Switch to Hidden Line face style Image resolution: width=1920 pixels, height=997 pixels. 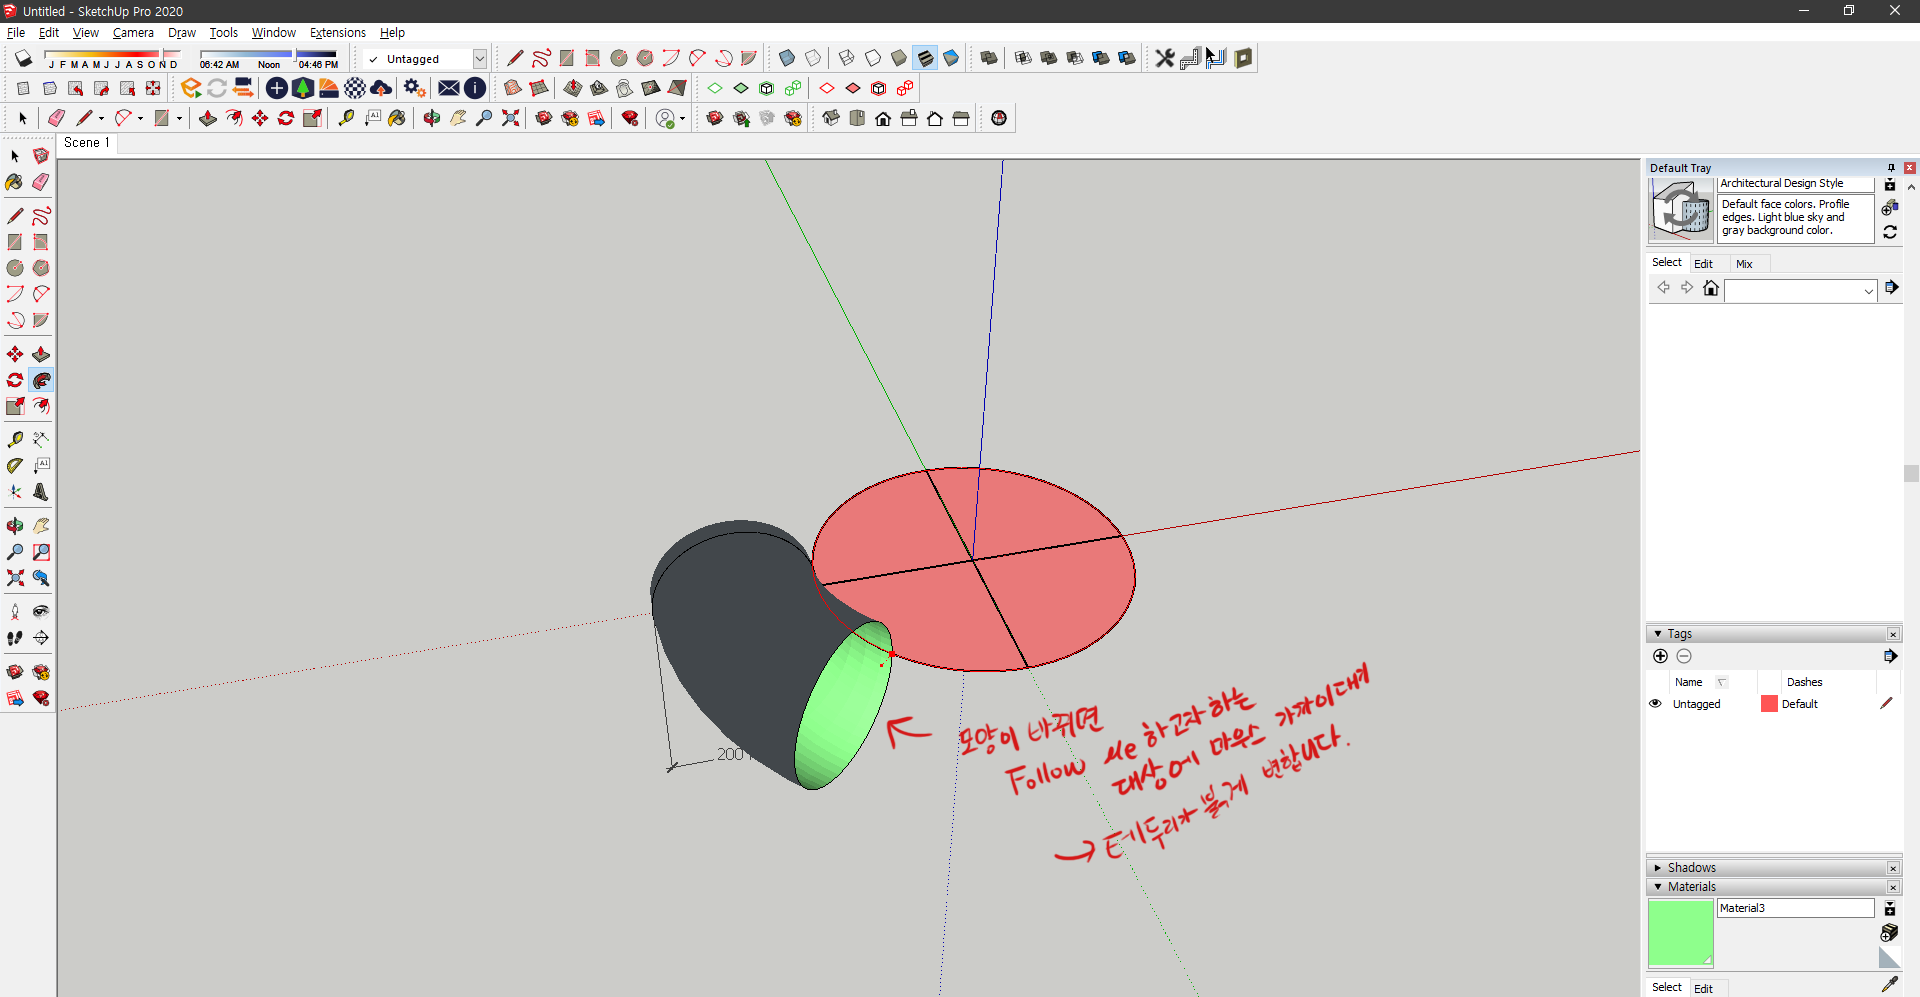pyautogui.click(x=873, y=58)
